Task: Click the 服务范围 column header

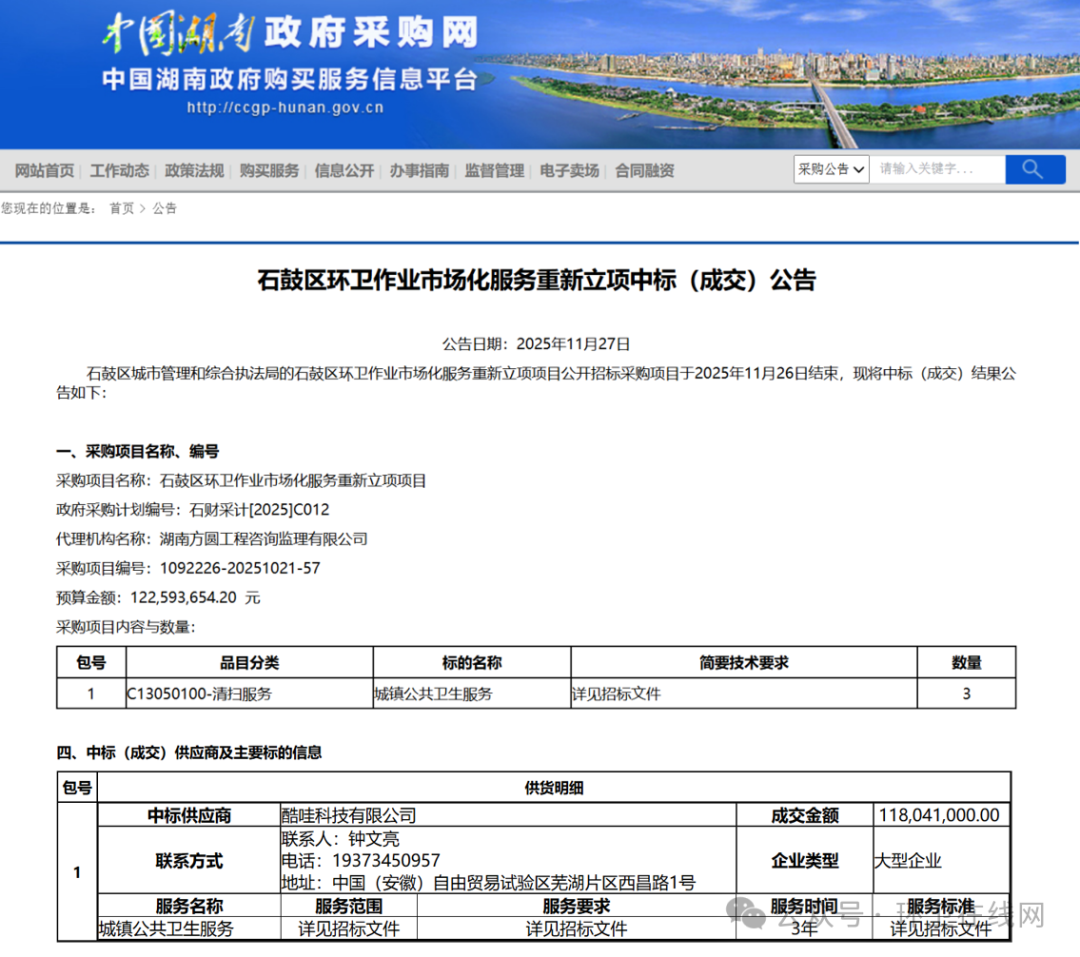Action: [349, 906]
